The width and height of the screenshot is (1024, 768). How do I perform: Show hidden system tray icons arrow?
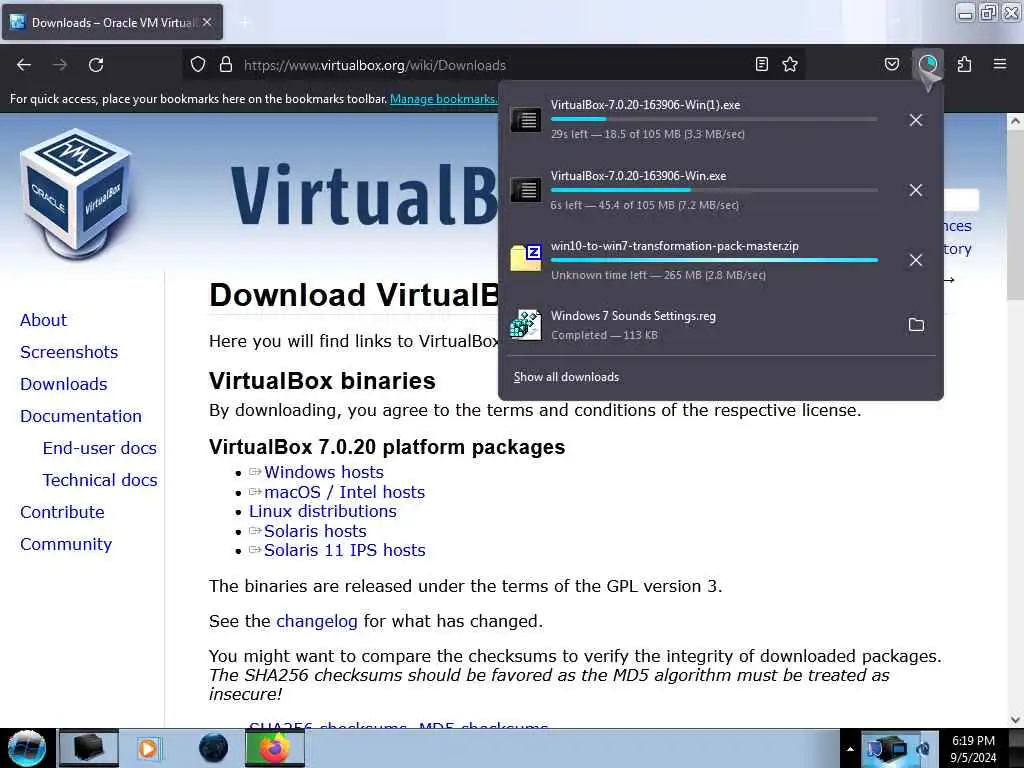pyautogui.click(x=850, y=749)
